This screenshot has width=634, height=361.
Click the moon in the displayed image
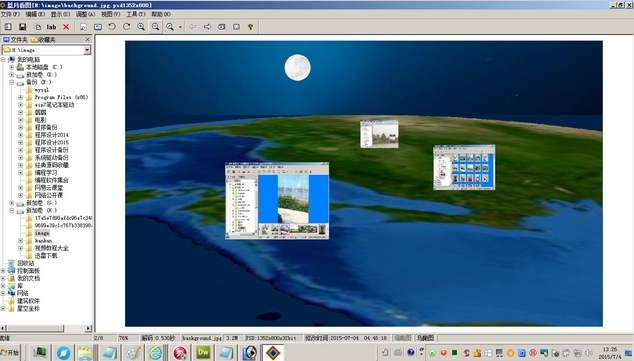click(298, 68)
